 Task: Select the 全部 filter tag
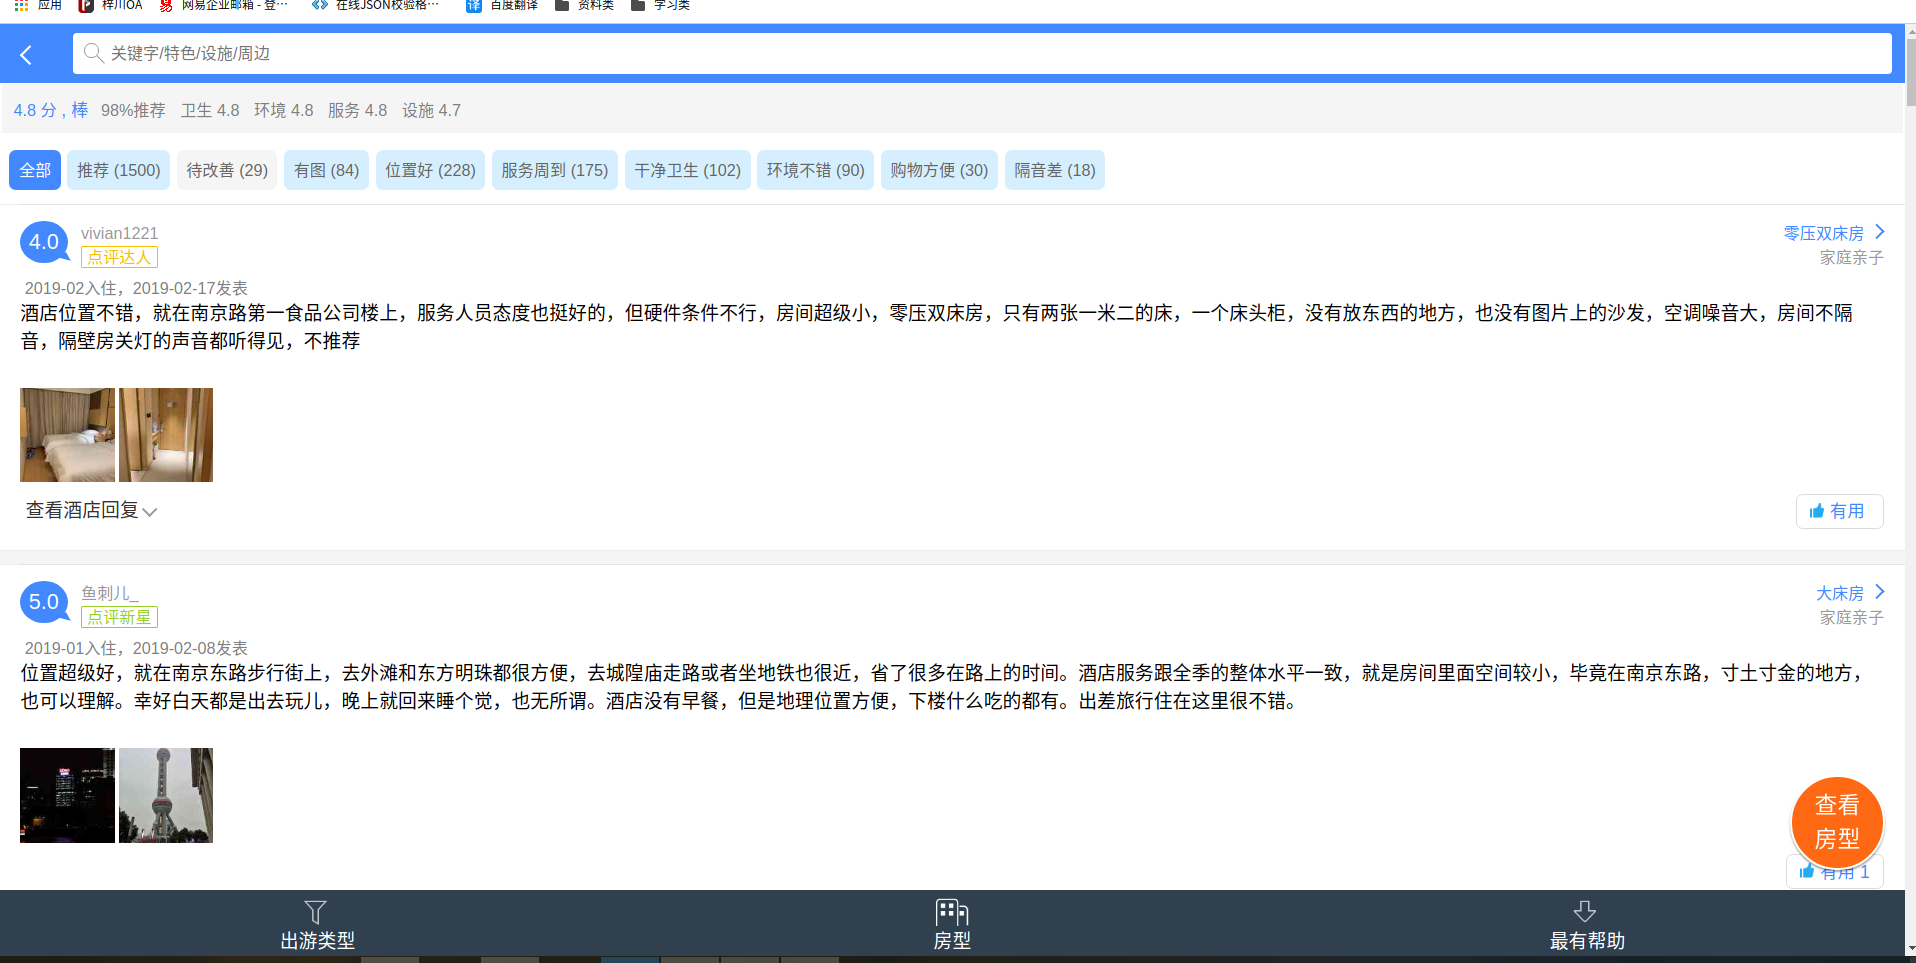35,170
